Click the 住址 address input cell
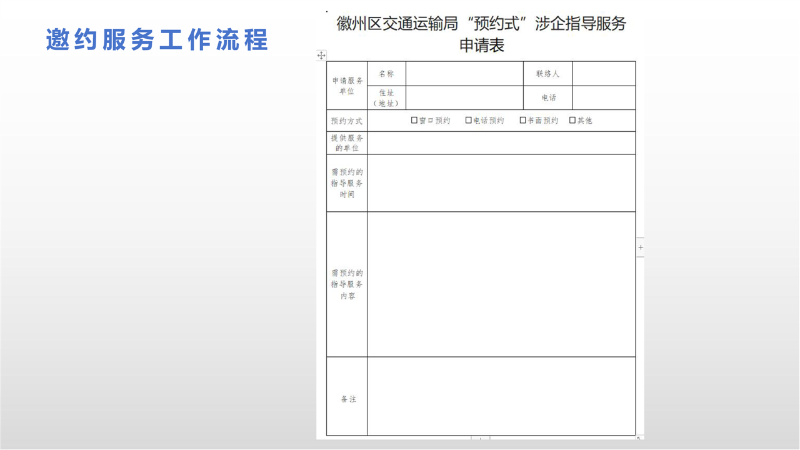The height and width of the screenshot is (450, 800). (x=463, y=97)
